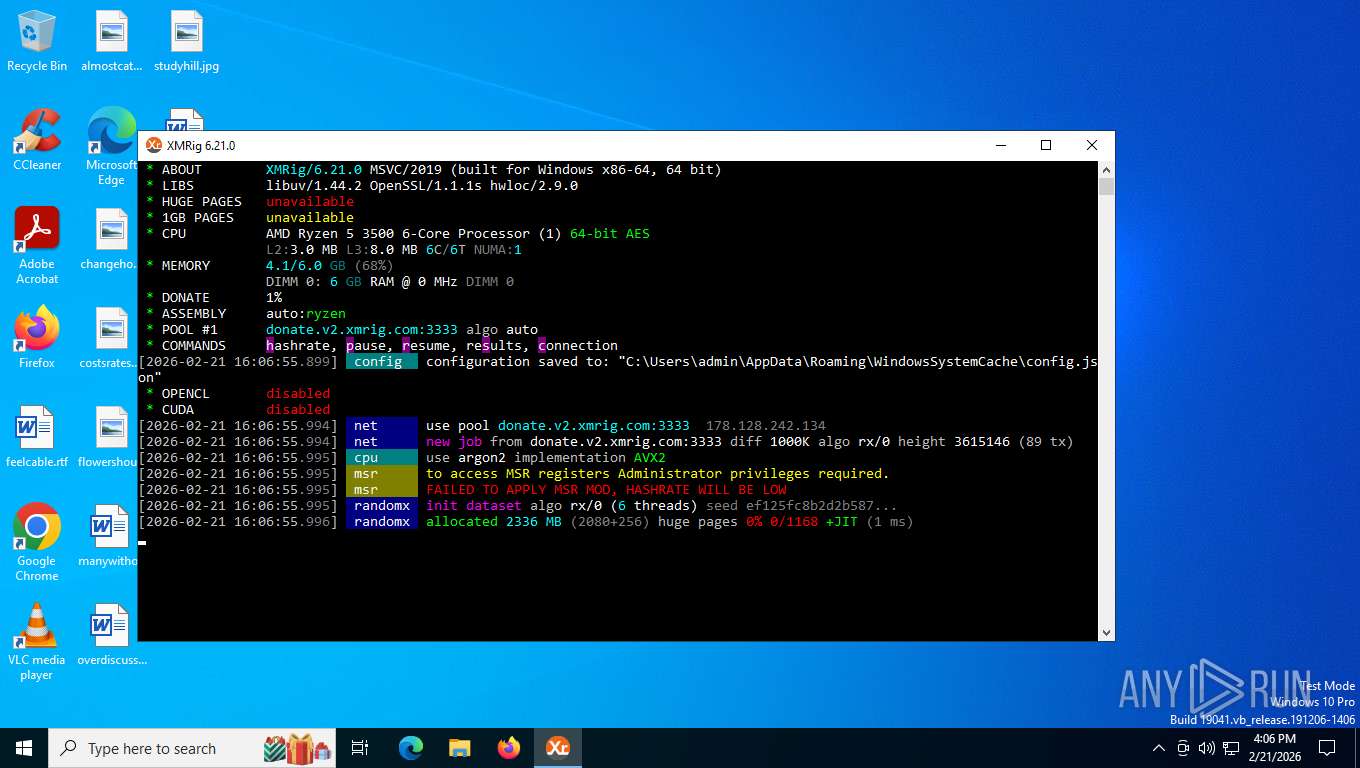The image size is (1360, 768).
Task: Click the 'cpu' tag in the log
Action: pos(382,457)
